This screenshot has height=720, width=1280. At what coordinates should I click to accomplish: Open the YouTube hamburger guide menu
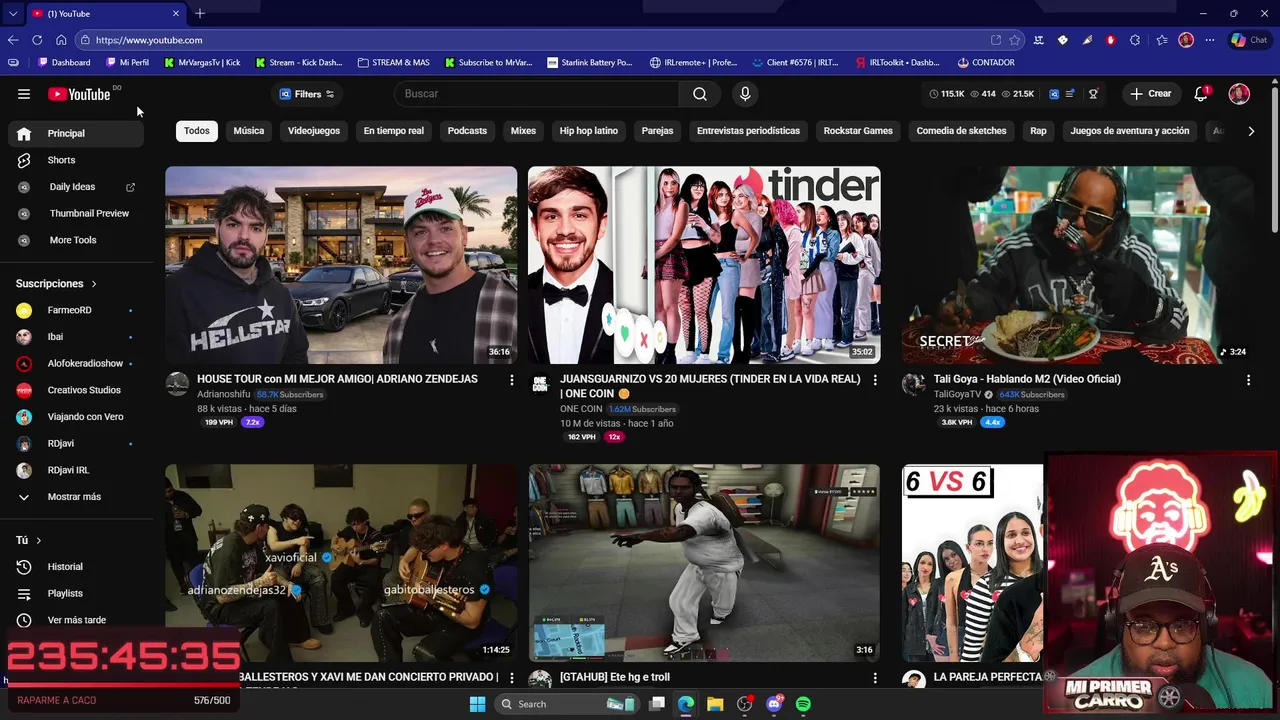(x=24, y=94)
